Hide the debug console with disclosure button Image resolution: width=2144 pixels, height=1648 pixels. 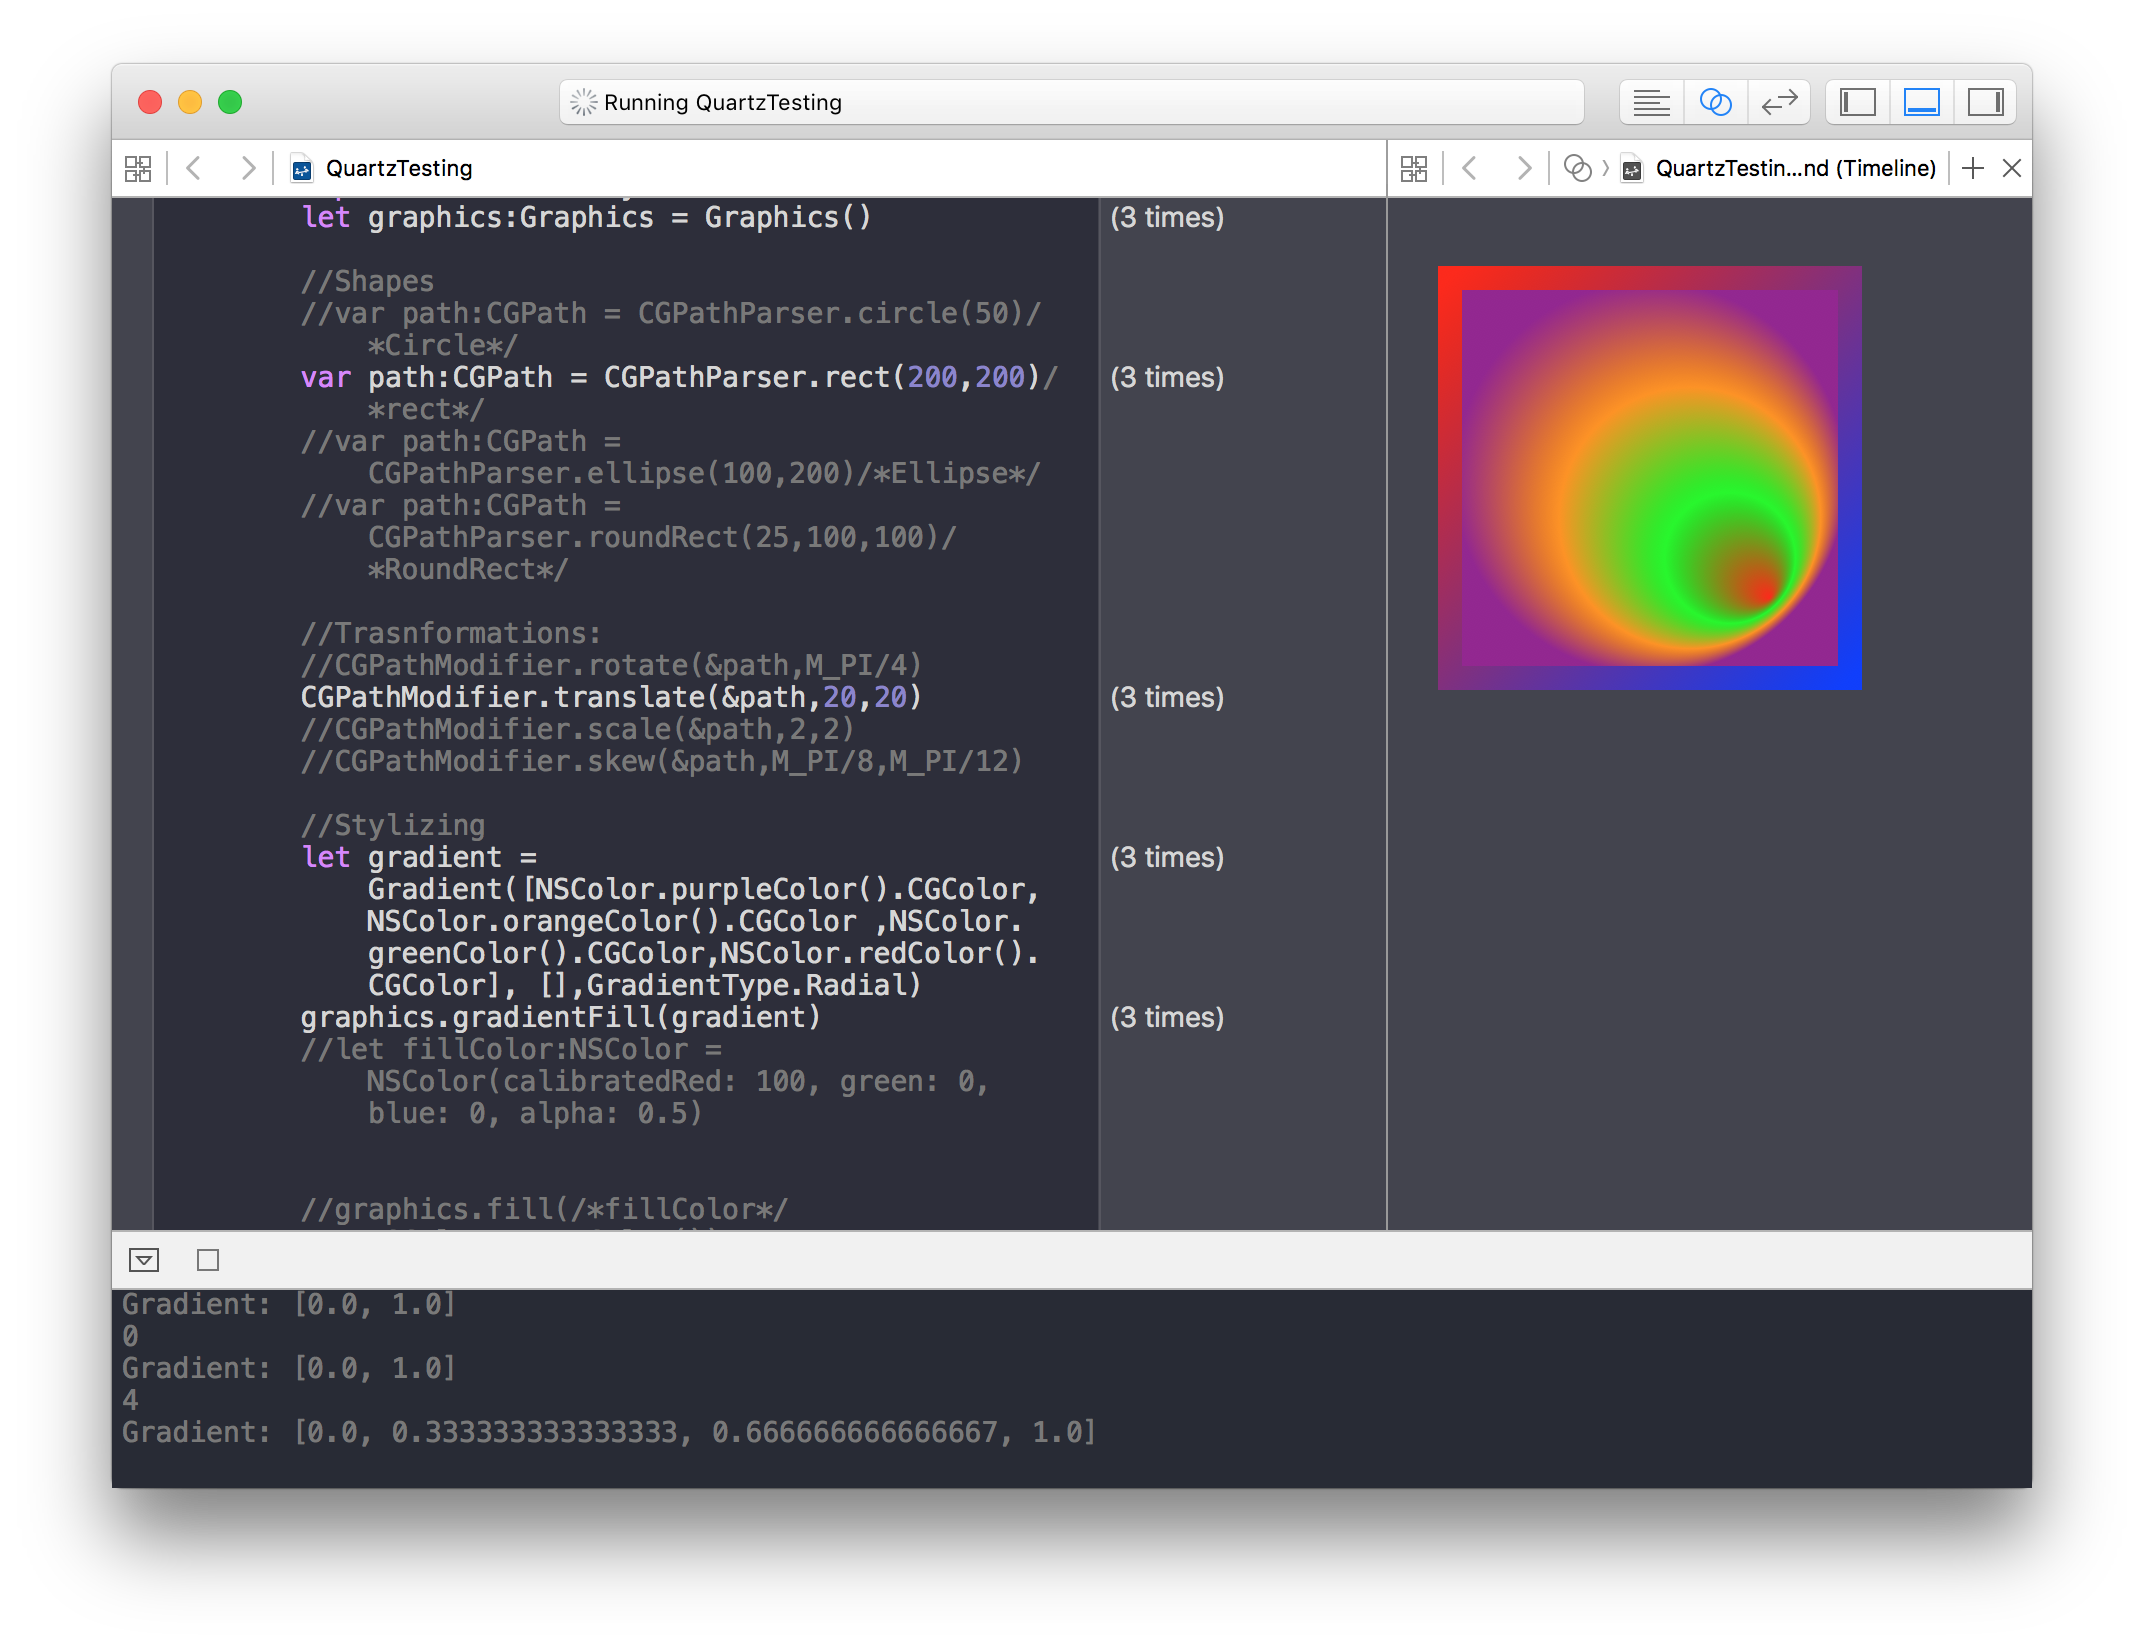(x=144, y=1260)
